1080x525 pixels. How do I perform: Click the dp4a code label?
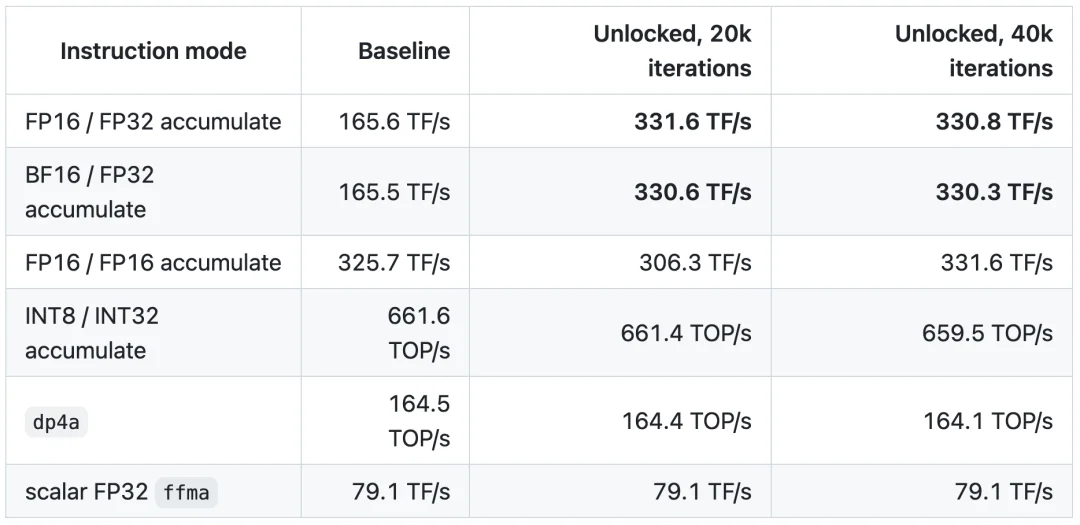tap(56, 422)
